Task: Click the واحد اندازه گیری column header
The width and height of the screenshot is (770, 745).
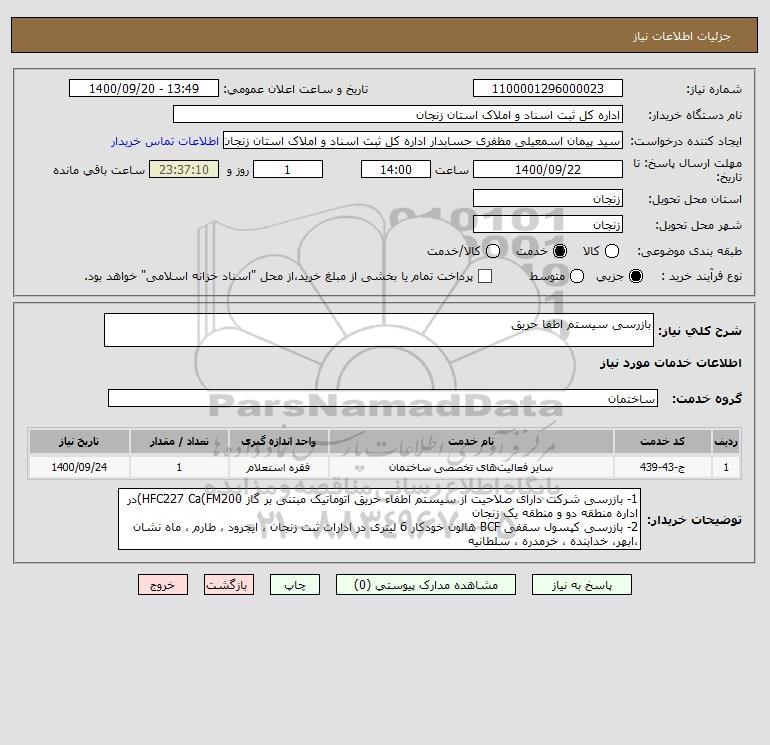Action: point(278,441)
